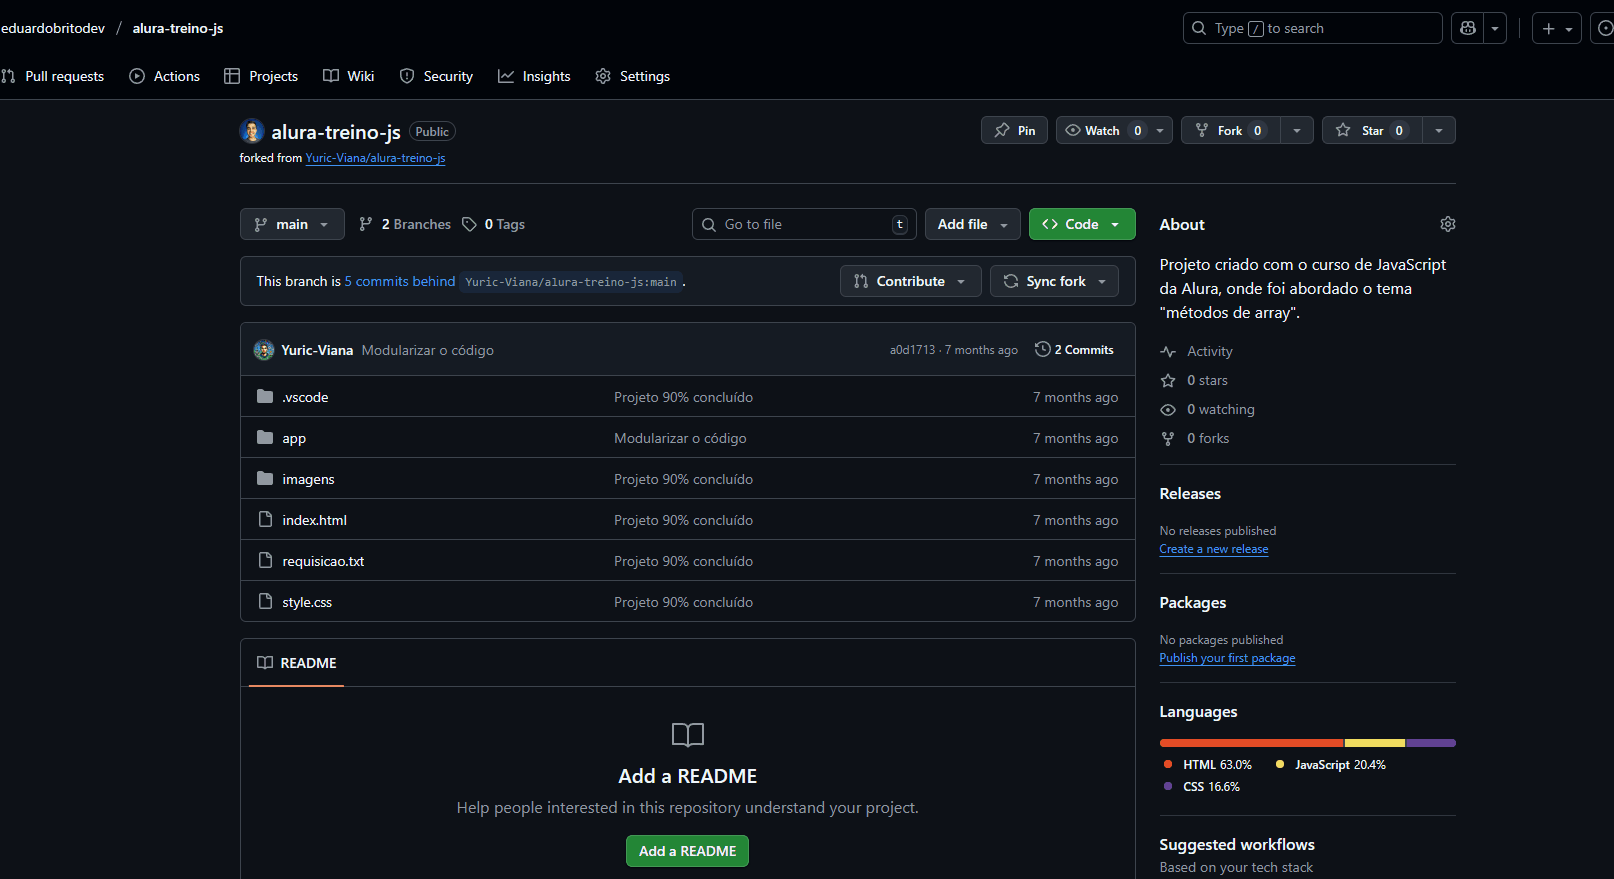Screen dimensions: 1614x879
Task: Open the Releases heading link
Action: point(1190,494)
